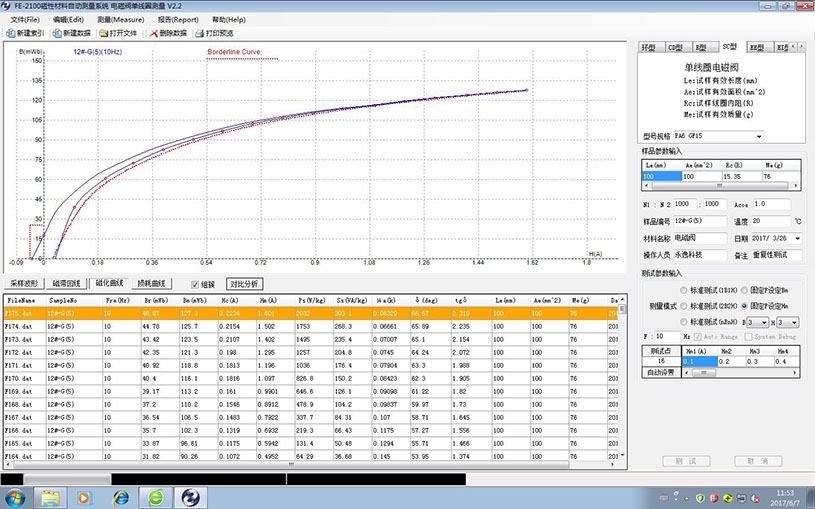Open the green 360 browser taskbar icon
Screen dimensions: 815x509
tap(155, 498)
